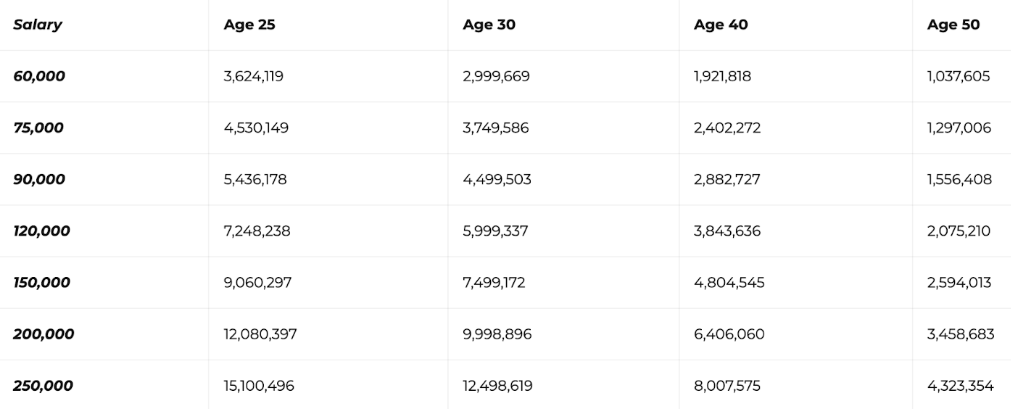Click the cell showing 3,624,119
1011x409 pixels.
pyautogui.click(x=257, y=76)
